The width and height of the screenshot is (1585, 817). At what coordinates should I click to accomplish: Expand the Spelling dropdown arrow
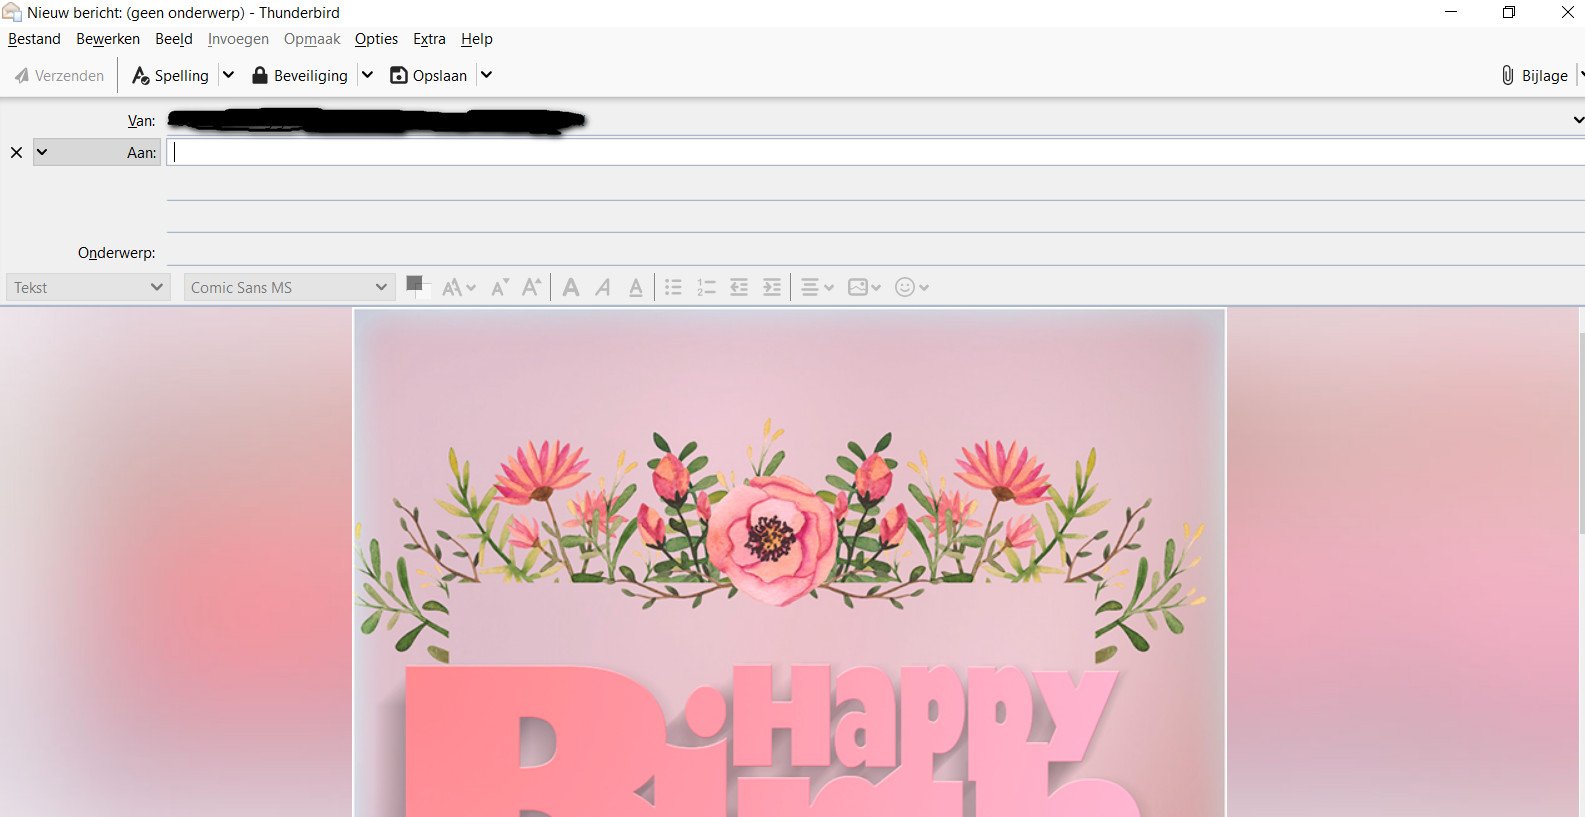coord(228,75)
